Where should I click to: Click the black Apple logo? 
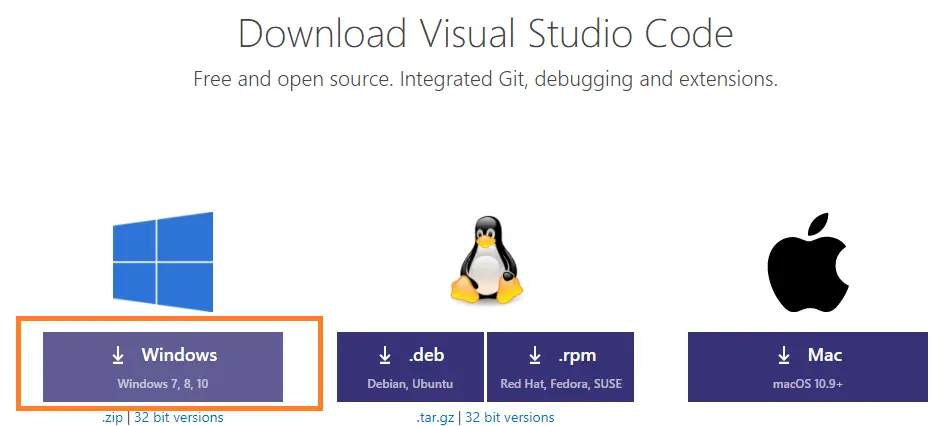coord(806,262)
